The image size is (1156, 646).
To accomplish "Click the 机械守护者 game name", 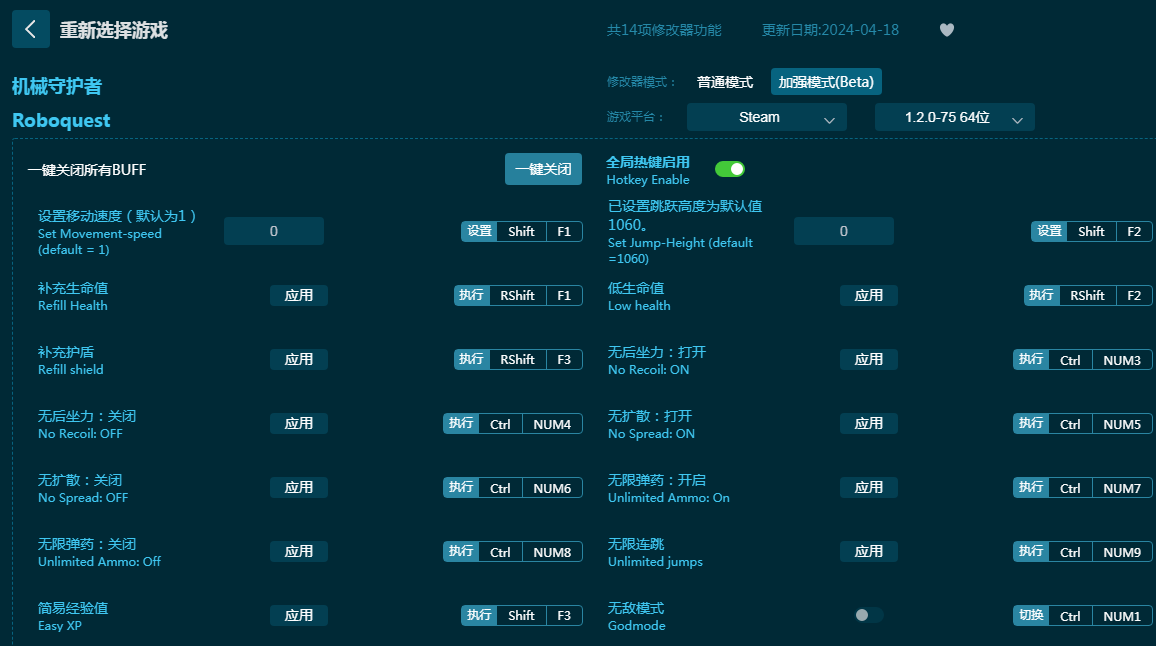I will coord(57,86).
